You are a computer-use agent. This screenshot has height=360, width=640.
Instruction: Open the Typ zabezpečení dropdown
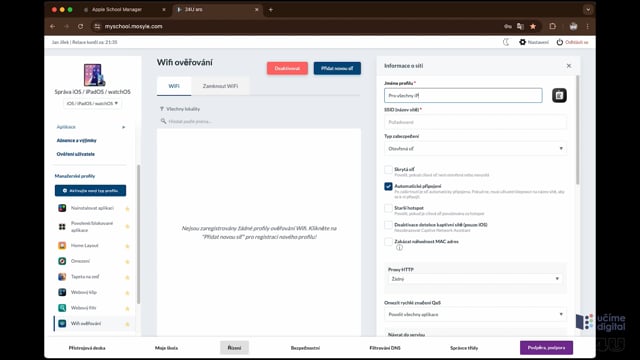pyautogui.click(x=475, y=149)
